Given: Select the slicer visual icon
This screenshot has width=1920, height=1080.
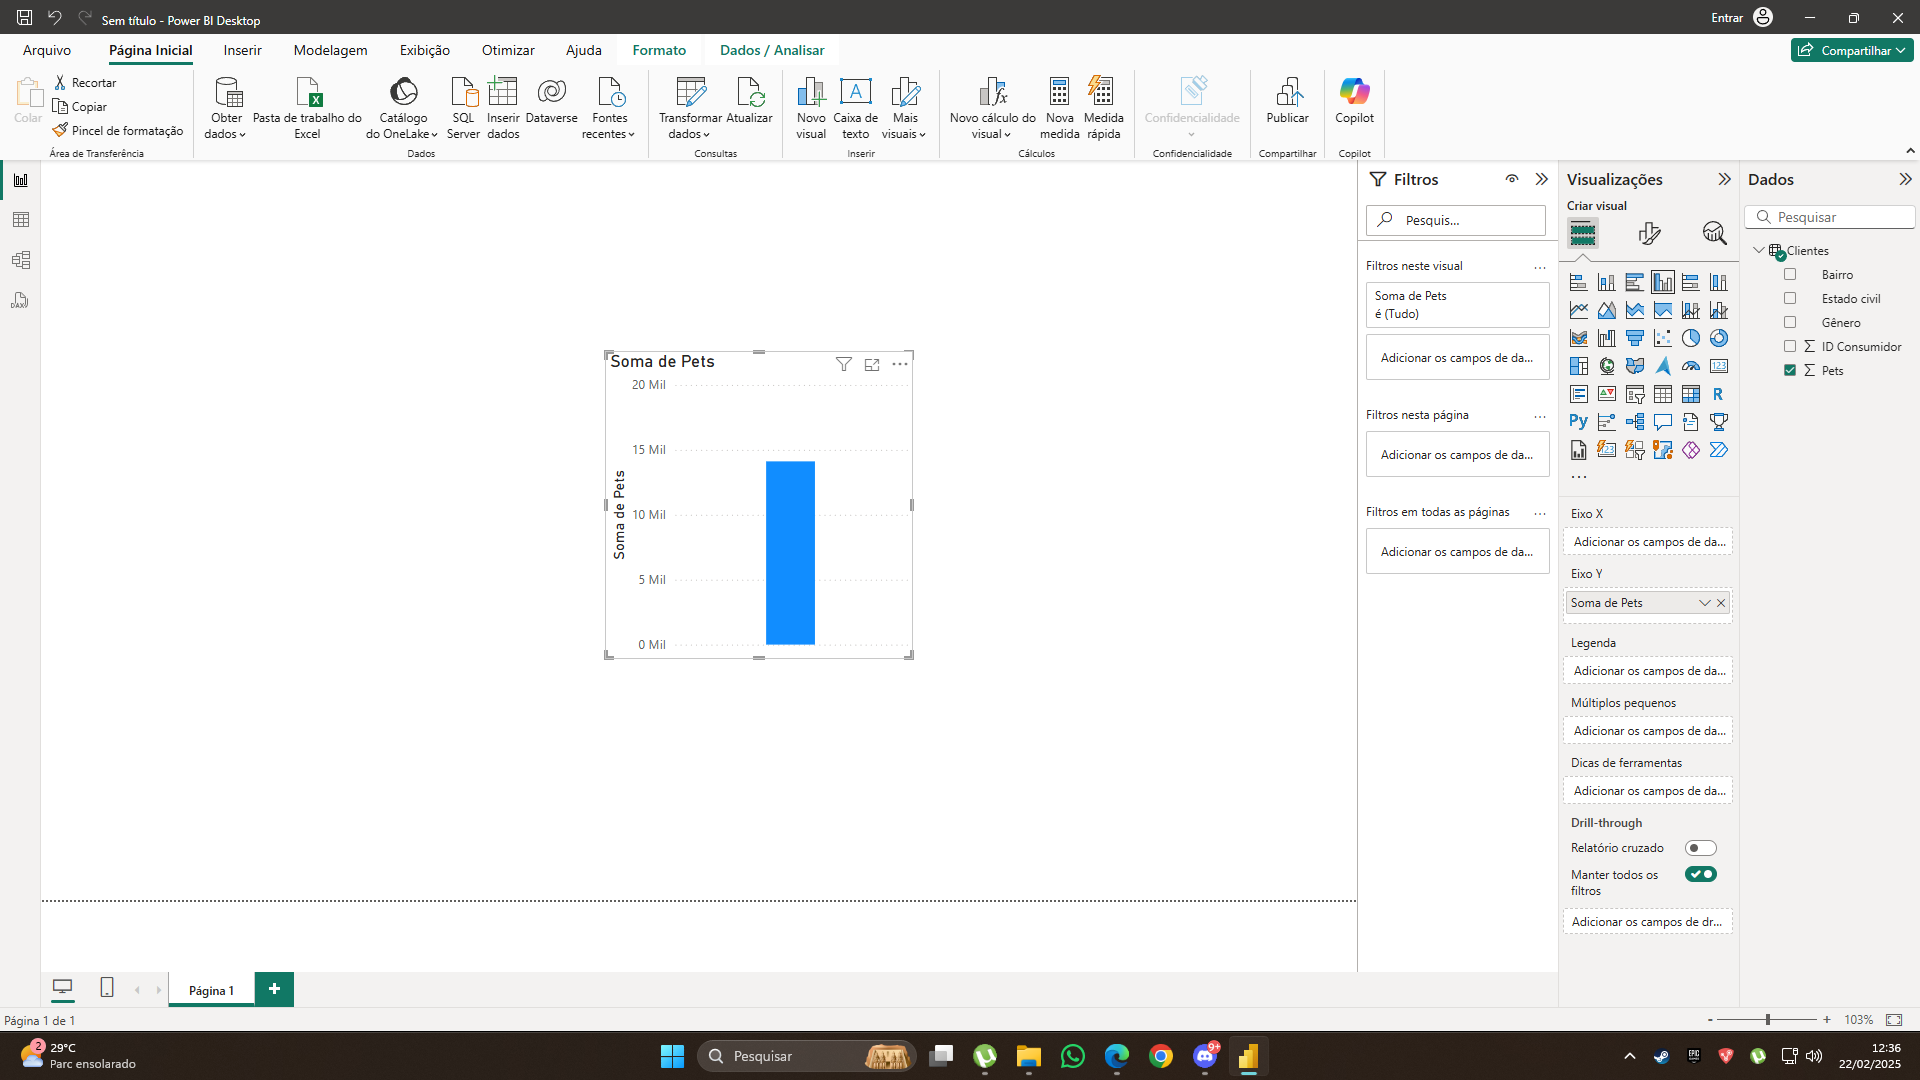Looking at the screenshot, I should pyautogui.click(x=1635, y=394).
